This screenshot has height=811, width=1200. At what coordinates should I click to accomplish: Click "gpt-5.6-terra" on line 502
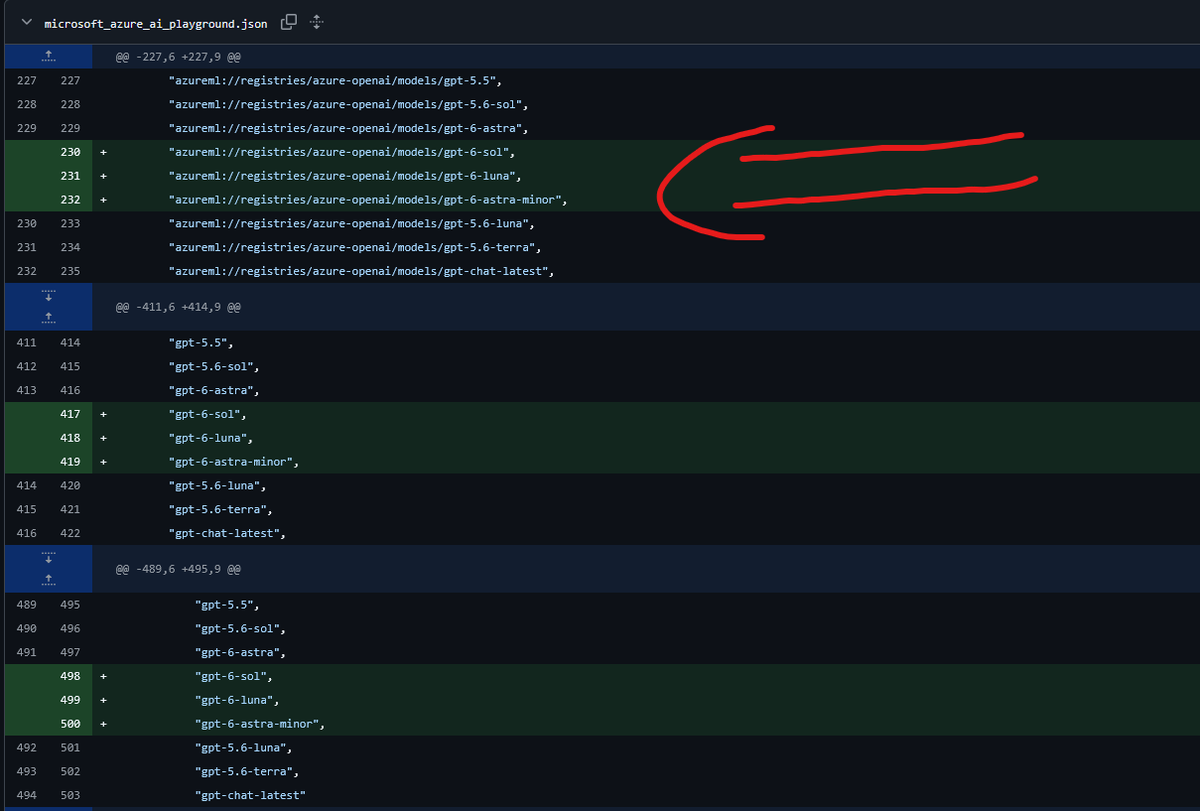pos(247,771)
